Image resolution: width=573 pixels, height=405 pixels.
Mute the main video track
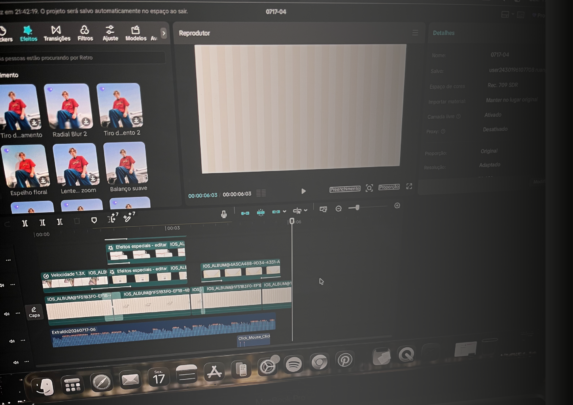(7, 314)
